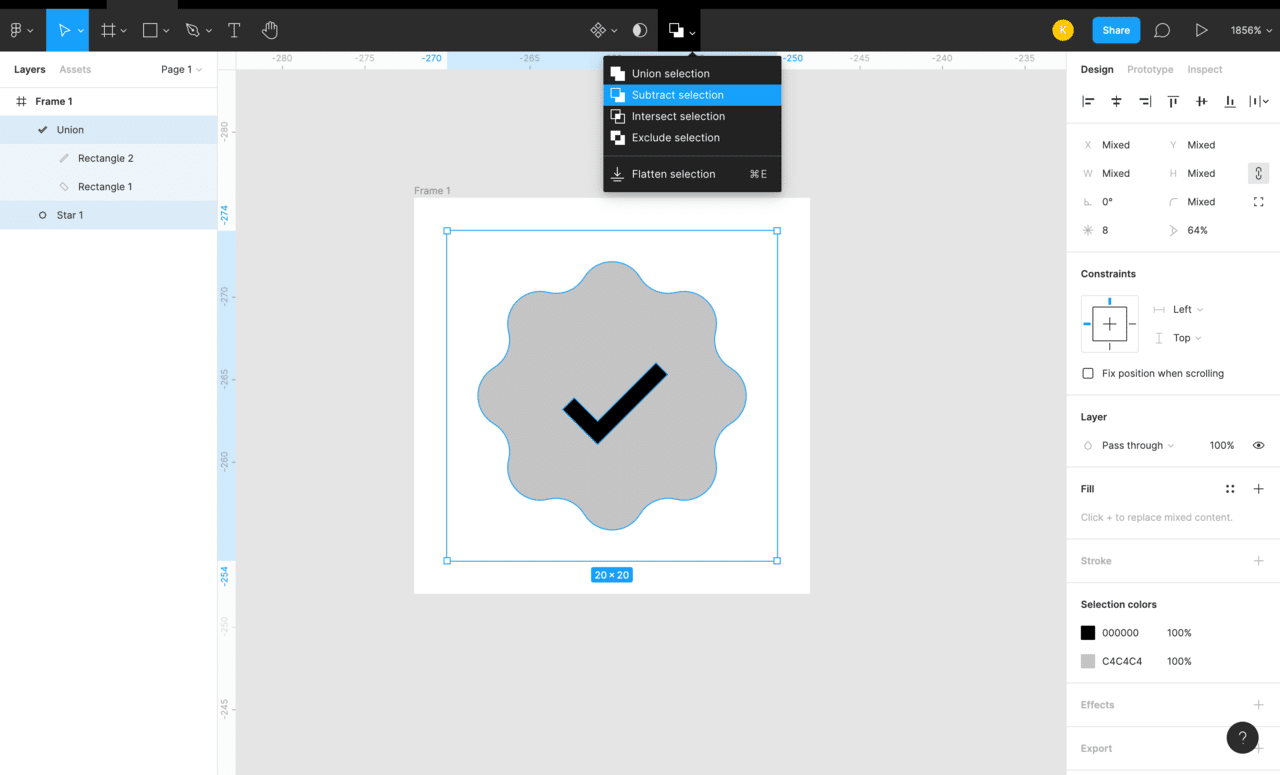
Task: Toggle constrain proportions link icon
Action: (x=1258, y=173)
